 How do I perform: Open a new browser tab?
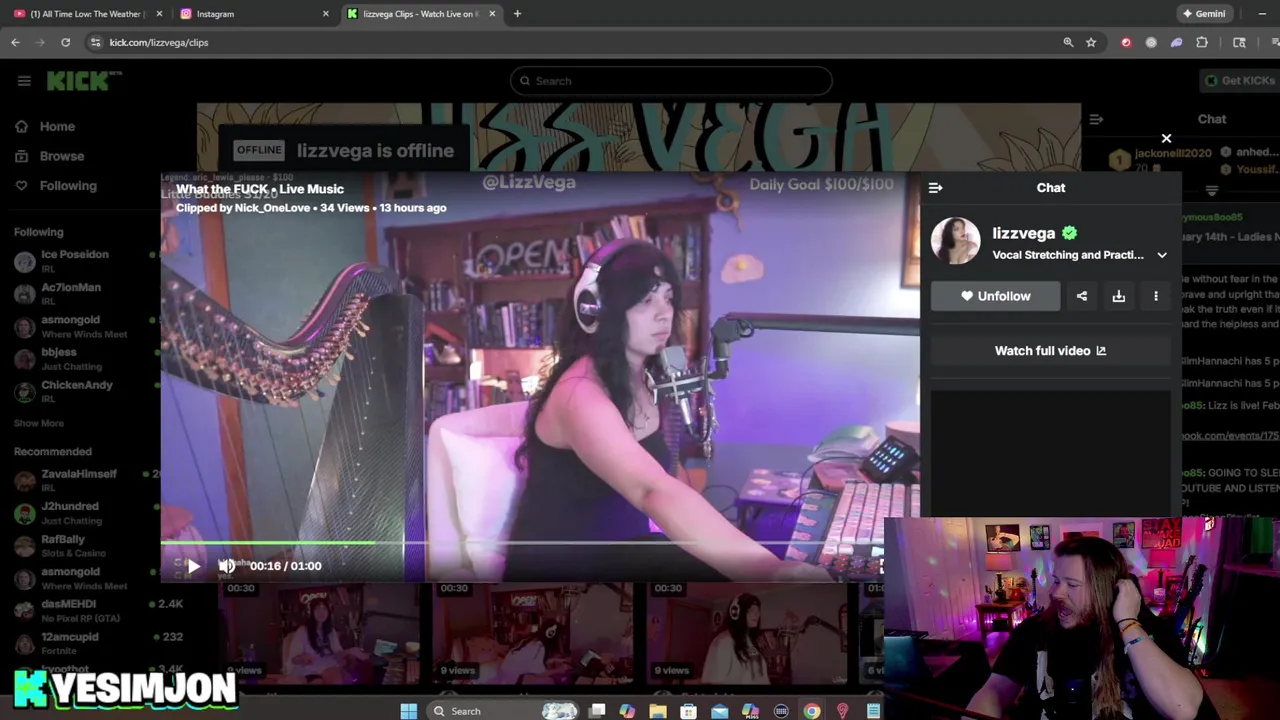coord(517,14)
